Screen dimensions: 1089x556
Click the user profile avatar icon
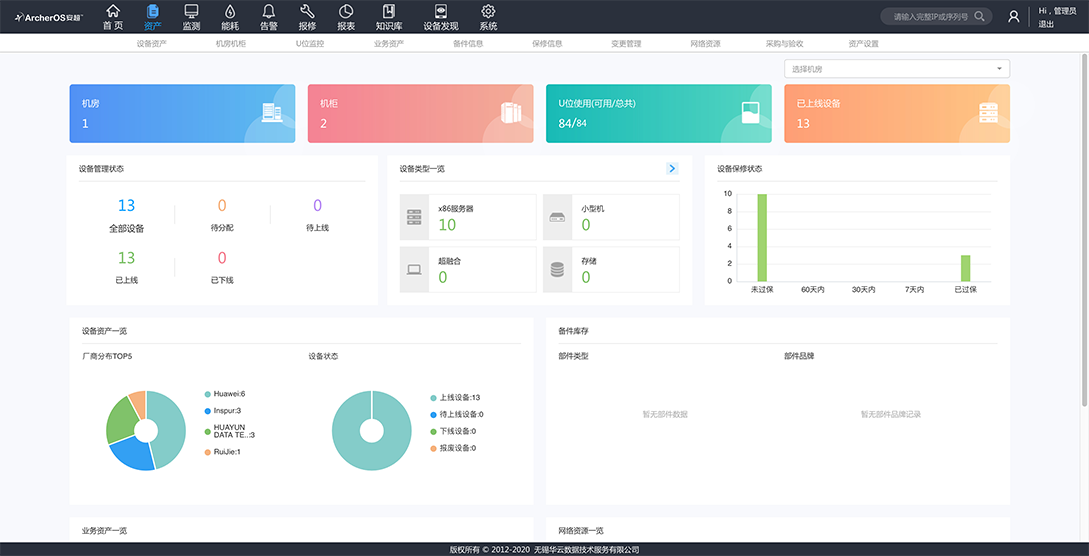click(x=1014, y=16)
